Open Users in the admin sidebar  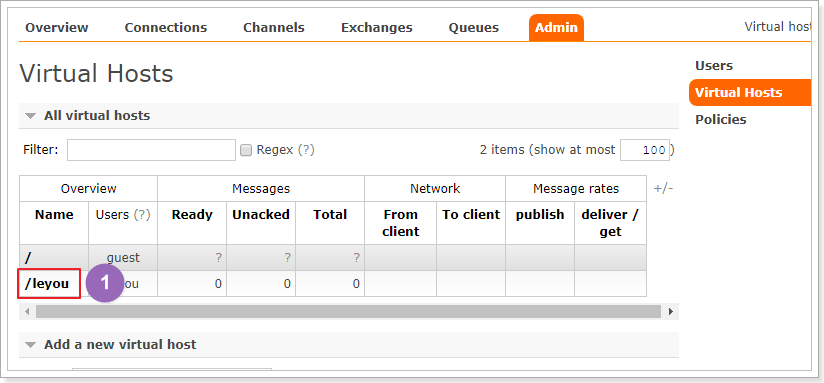(714, 66)
